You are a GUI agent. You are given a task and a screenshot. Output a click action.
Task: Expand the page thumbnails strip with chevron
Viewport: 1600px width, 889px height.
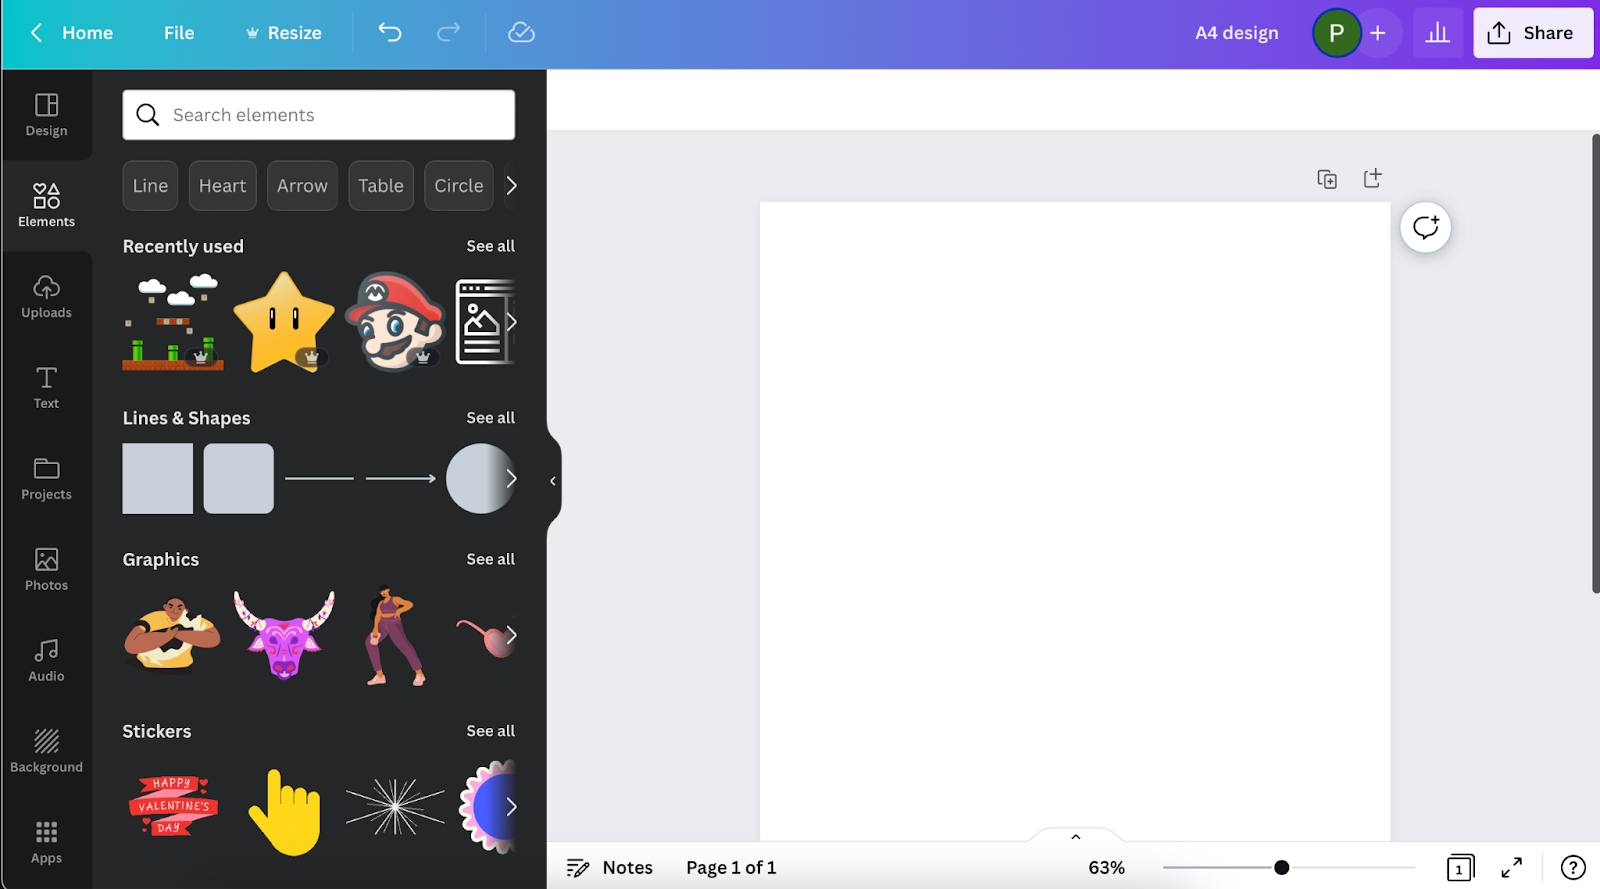click(x=1075, y=836)
